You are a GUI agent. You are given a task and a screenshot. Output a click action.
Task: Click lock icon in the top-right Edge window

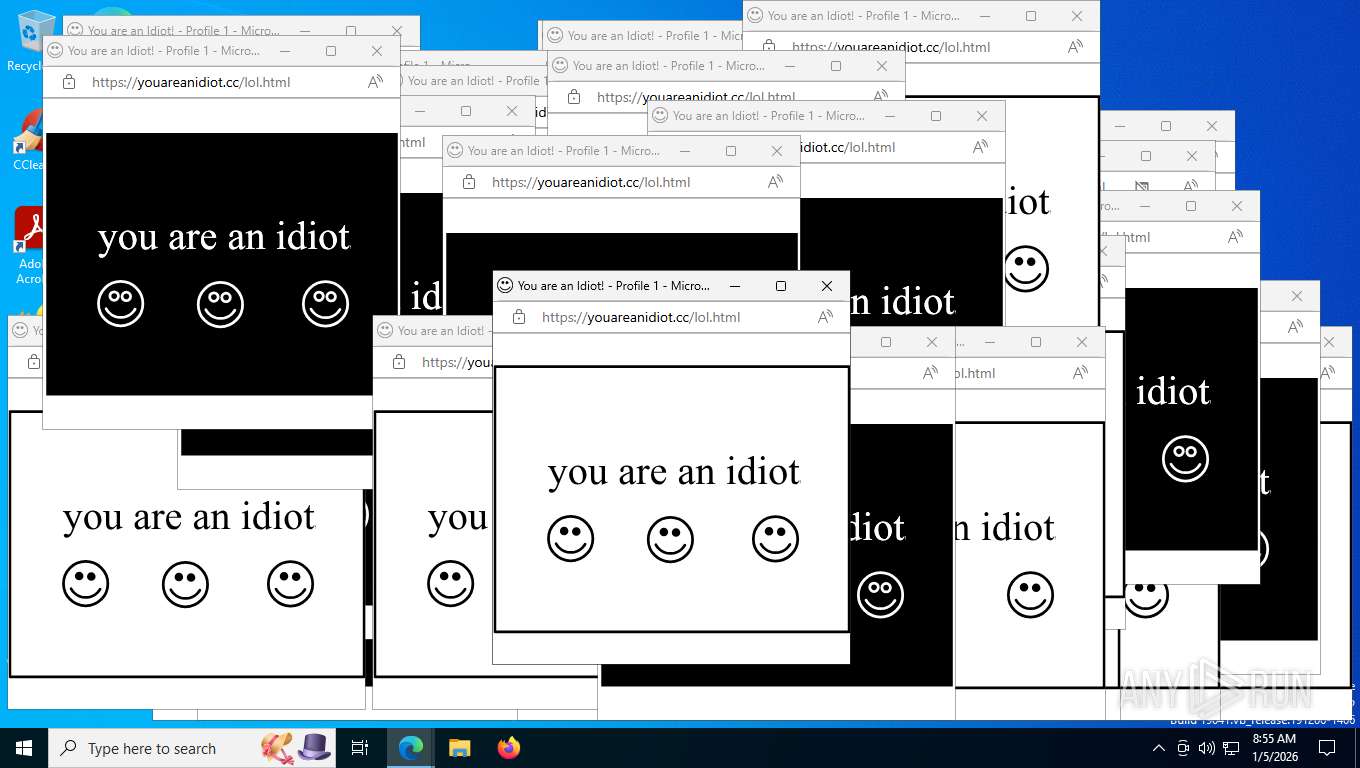(769, 47)
